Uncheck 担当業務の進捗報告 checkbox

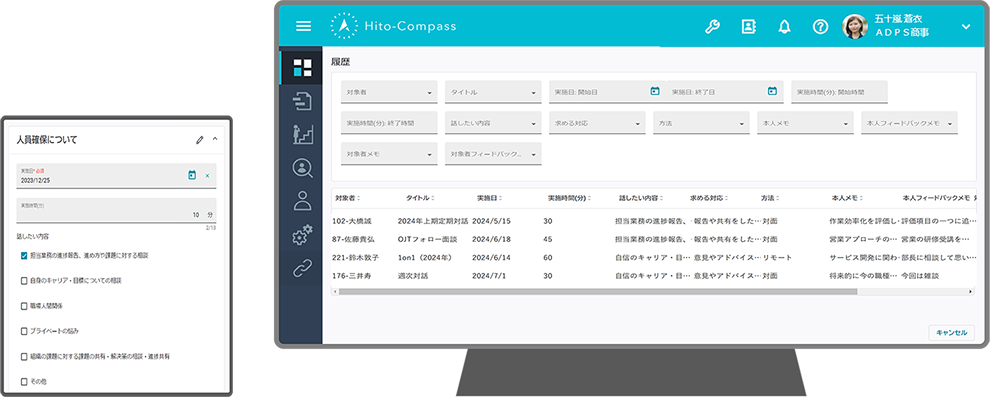(24, 256)
